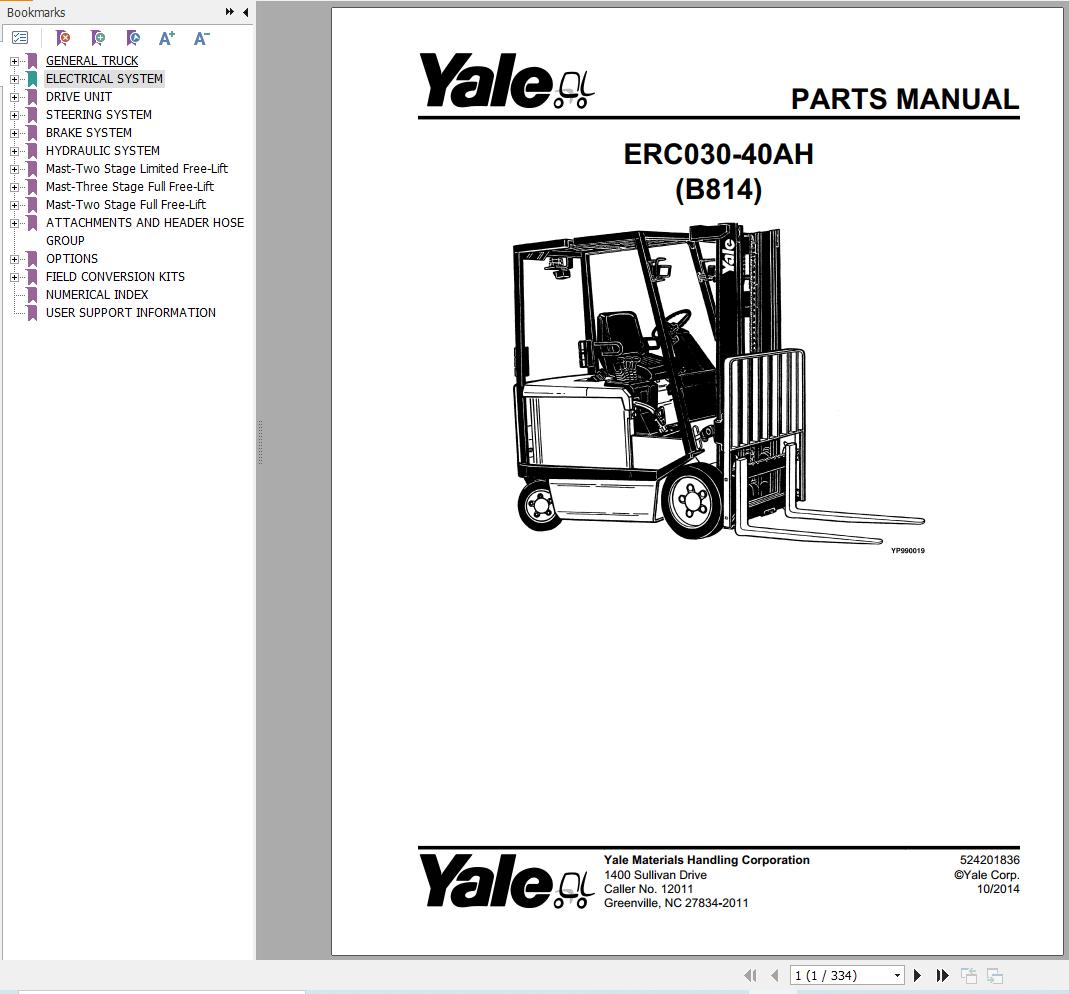The image size is (1069, 994).
Task: Open the NUMERICAL INDEX section
Action: click(96, 294)
